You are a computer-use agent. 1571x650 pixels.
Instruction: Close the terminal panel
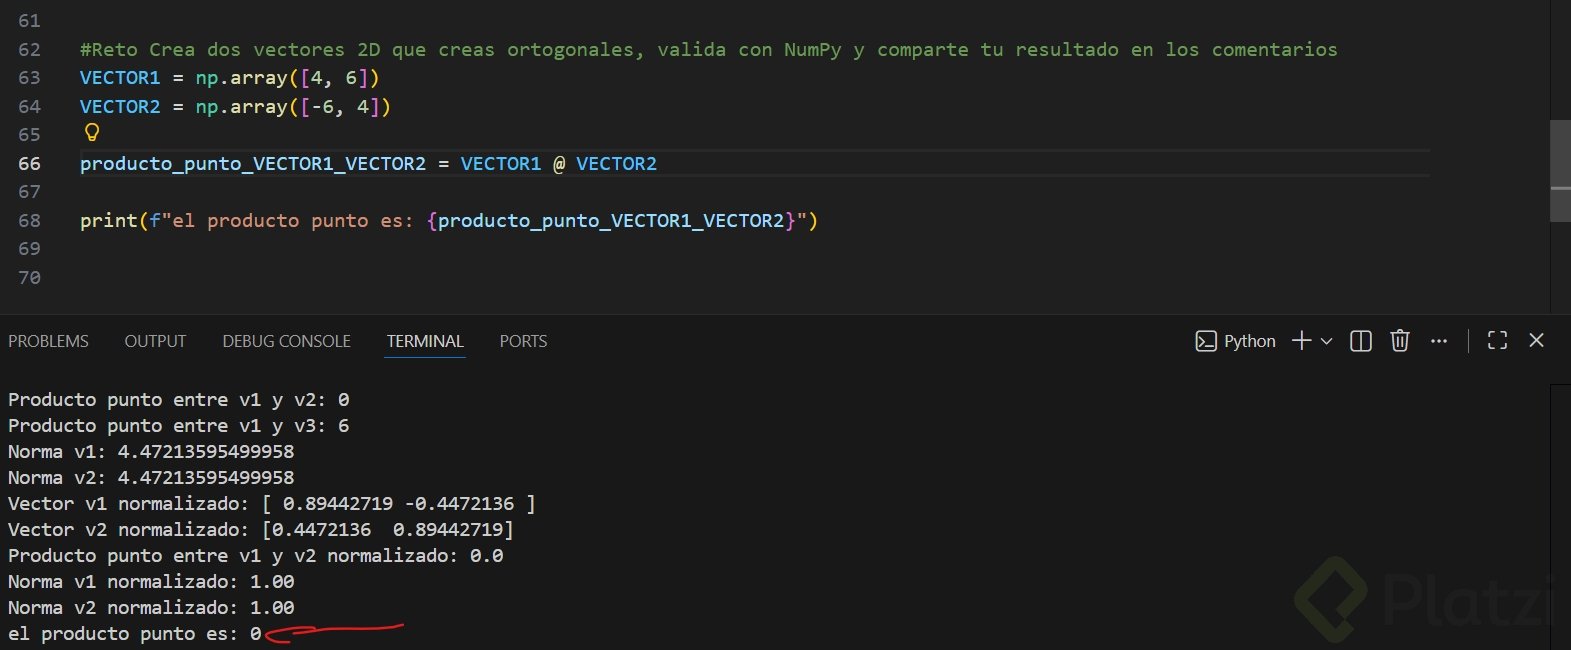[1537, 341]
